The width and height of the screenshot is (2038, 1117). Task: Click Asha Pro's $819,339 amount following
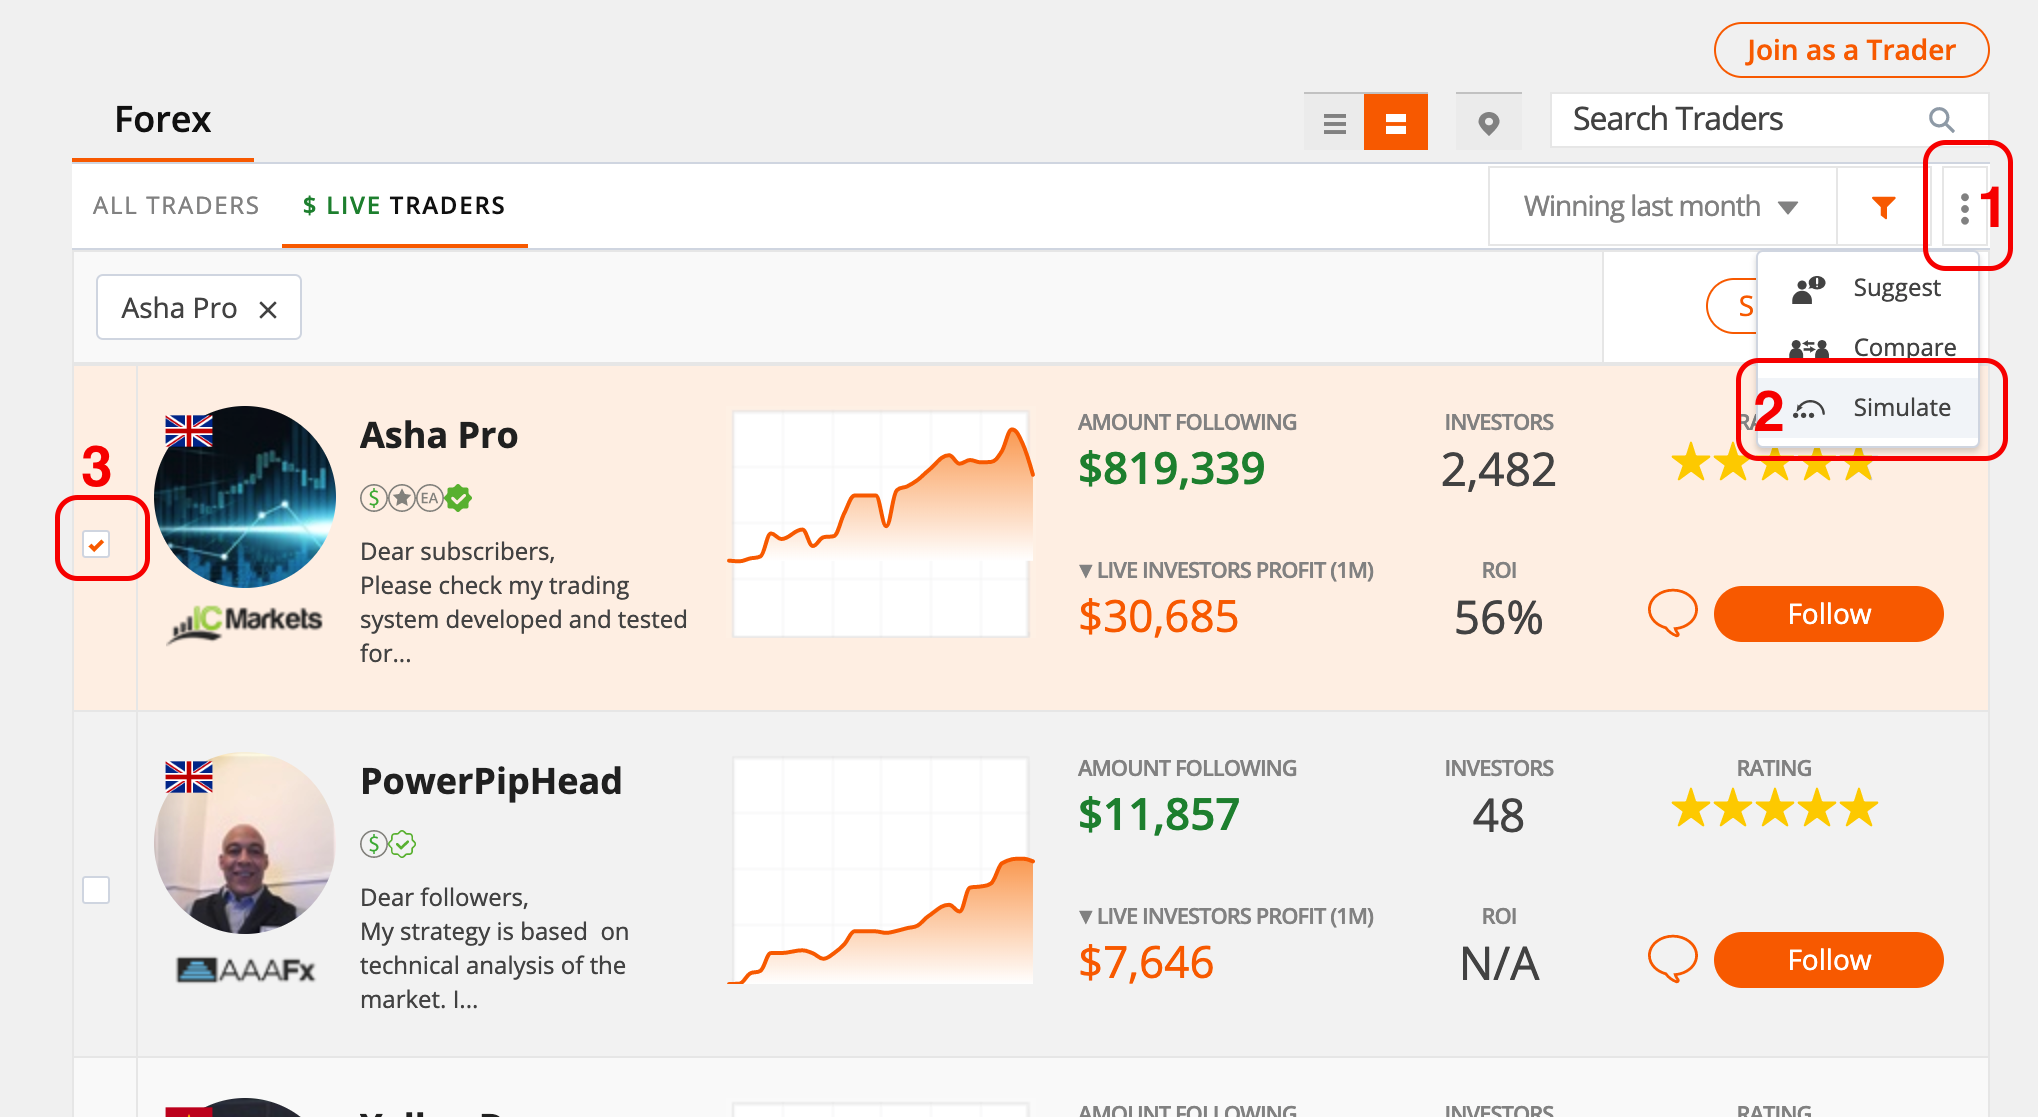1171,469
